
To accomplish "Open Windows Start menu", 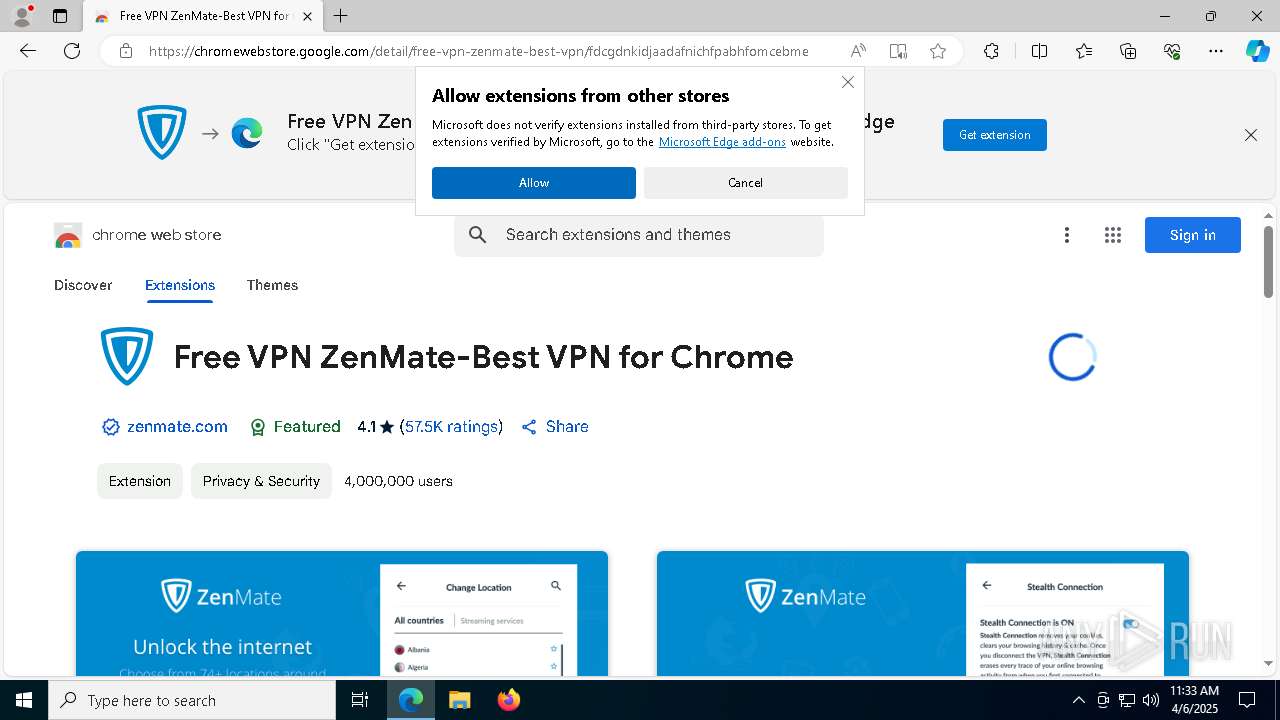I will [24, 700].
